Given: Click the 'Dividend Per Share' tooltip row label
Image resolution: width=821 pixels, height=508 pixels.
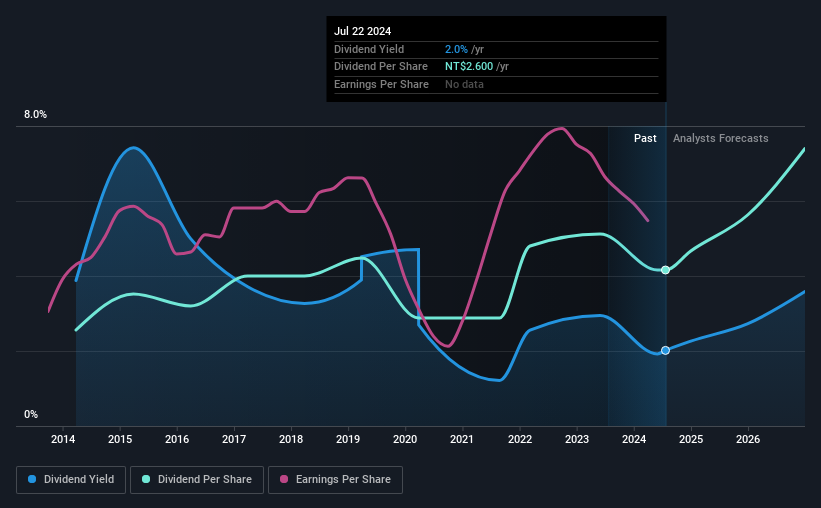Looking at the screenshot, I should coord(381,67).
